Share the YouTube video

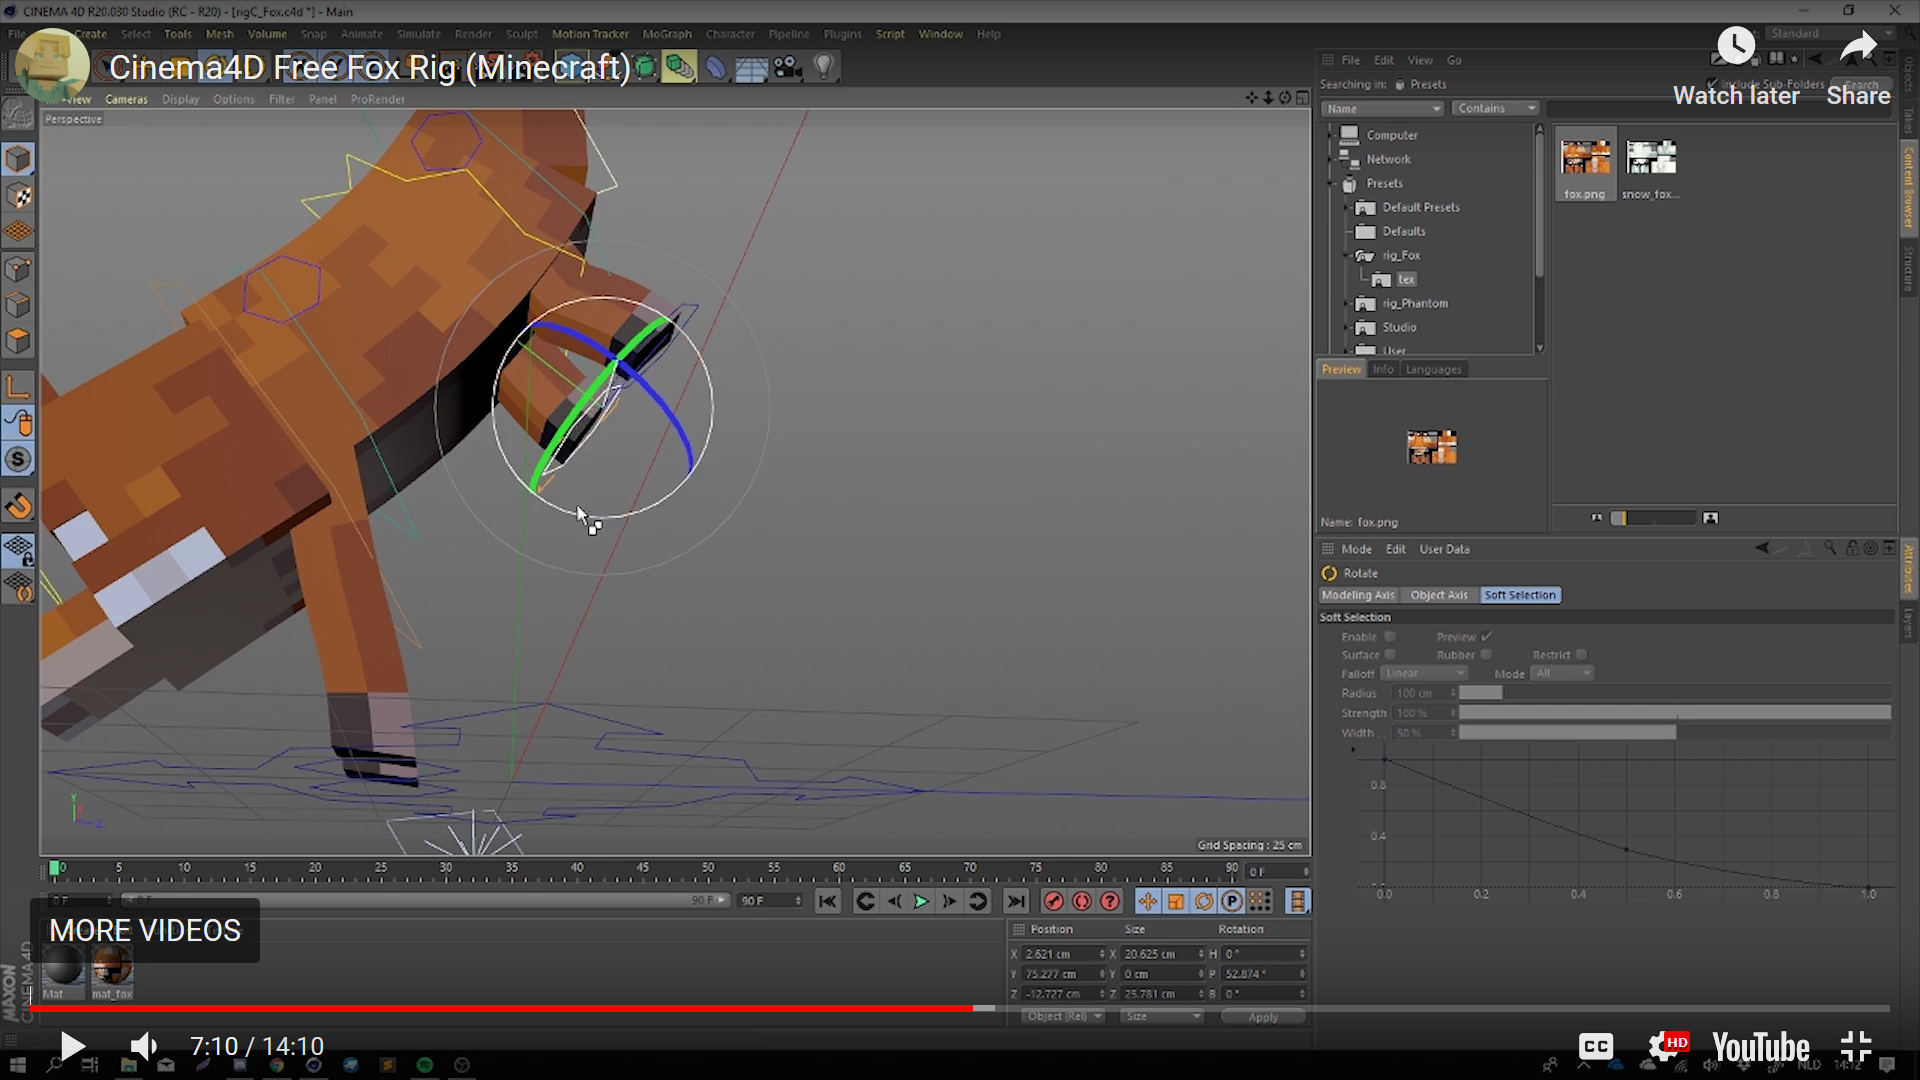coord(1858,67)
